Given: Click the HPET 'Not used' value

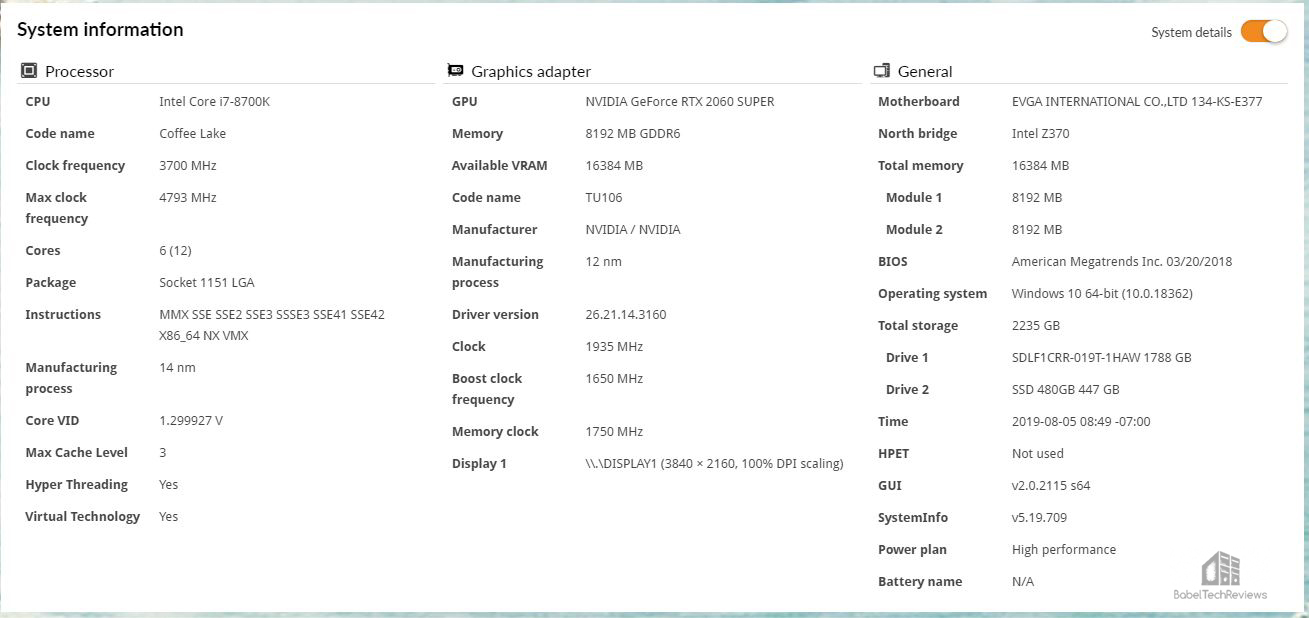Looking at the screenshot, I should click(1038, 453).
